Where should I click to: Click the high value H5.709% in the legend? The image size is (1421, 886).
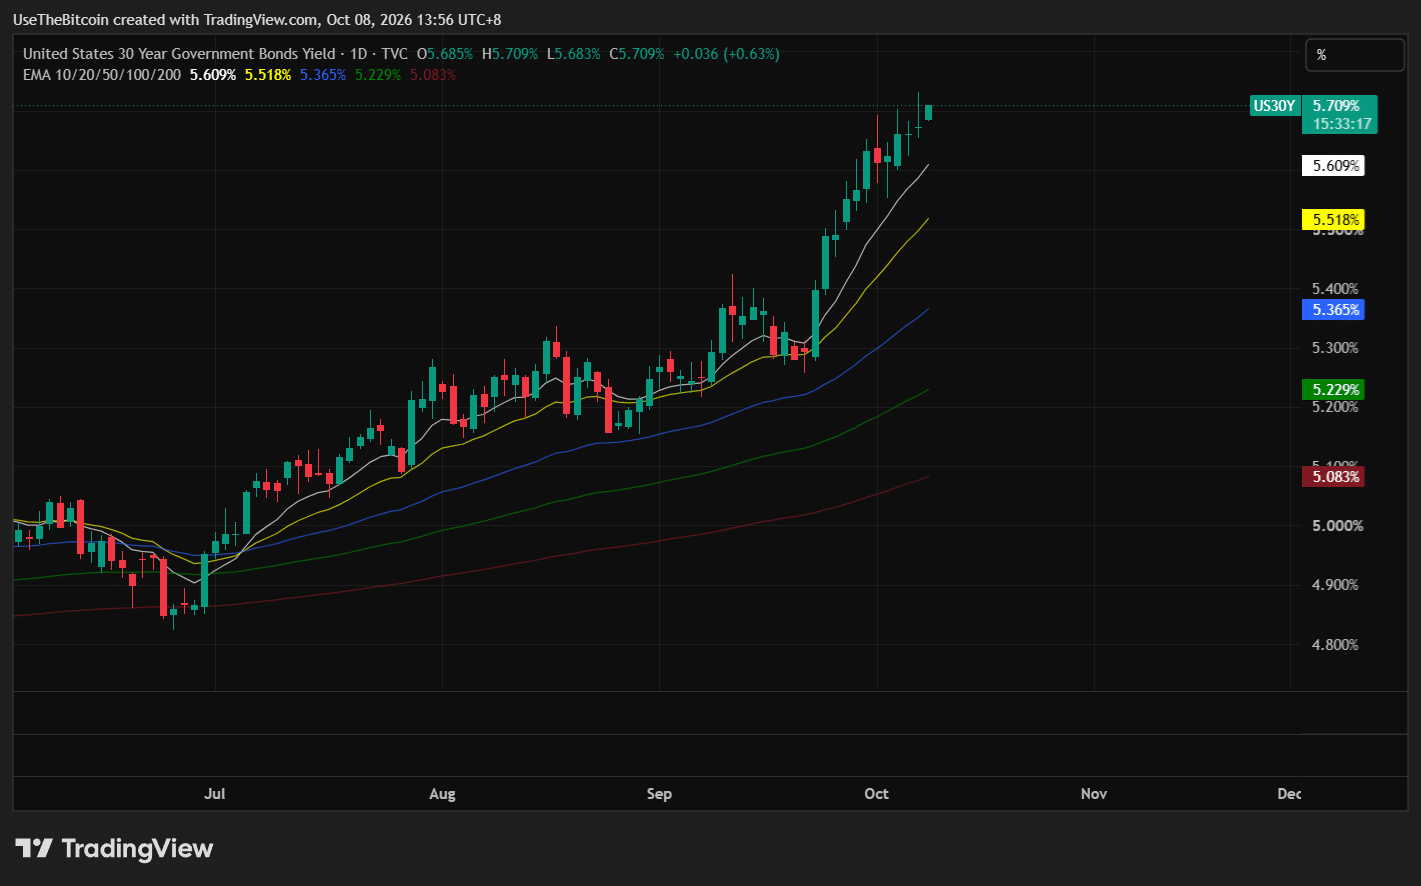510,54
